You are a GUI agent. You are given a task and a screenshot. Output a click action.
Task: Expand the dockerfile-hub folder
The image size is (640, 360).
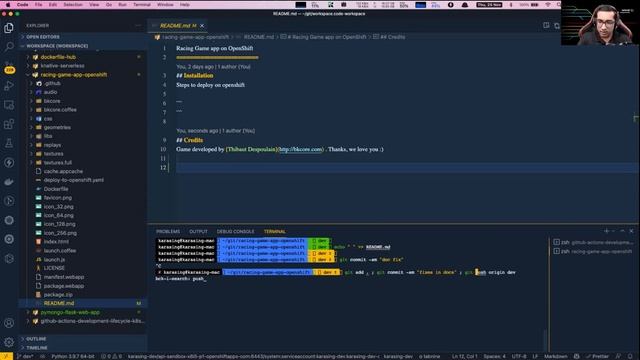pyautogui.click(x=58, y=57)
